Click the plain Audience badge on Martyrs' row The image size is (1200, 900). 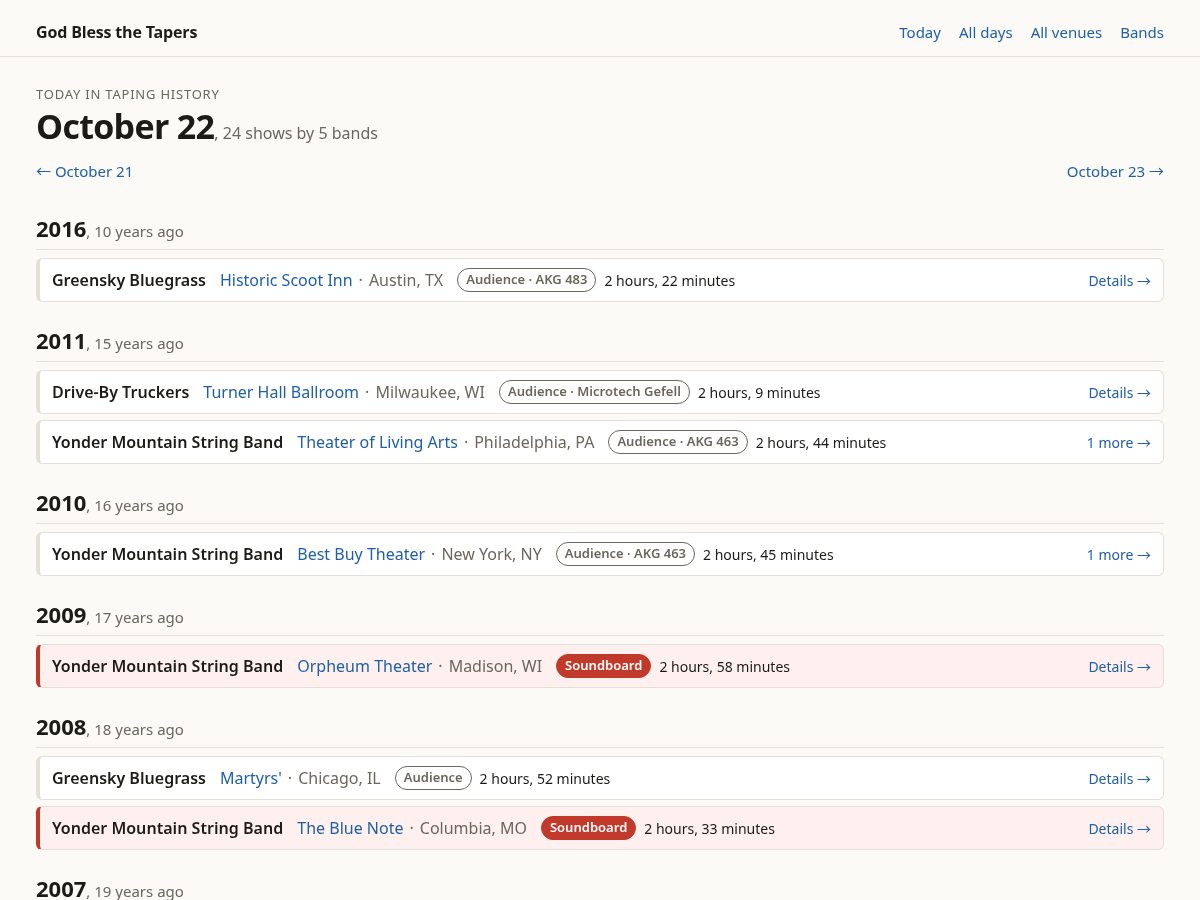[x=433, y=778]
